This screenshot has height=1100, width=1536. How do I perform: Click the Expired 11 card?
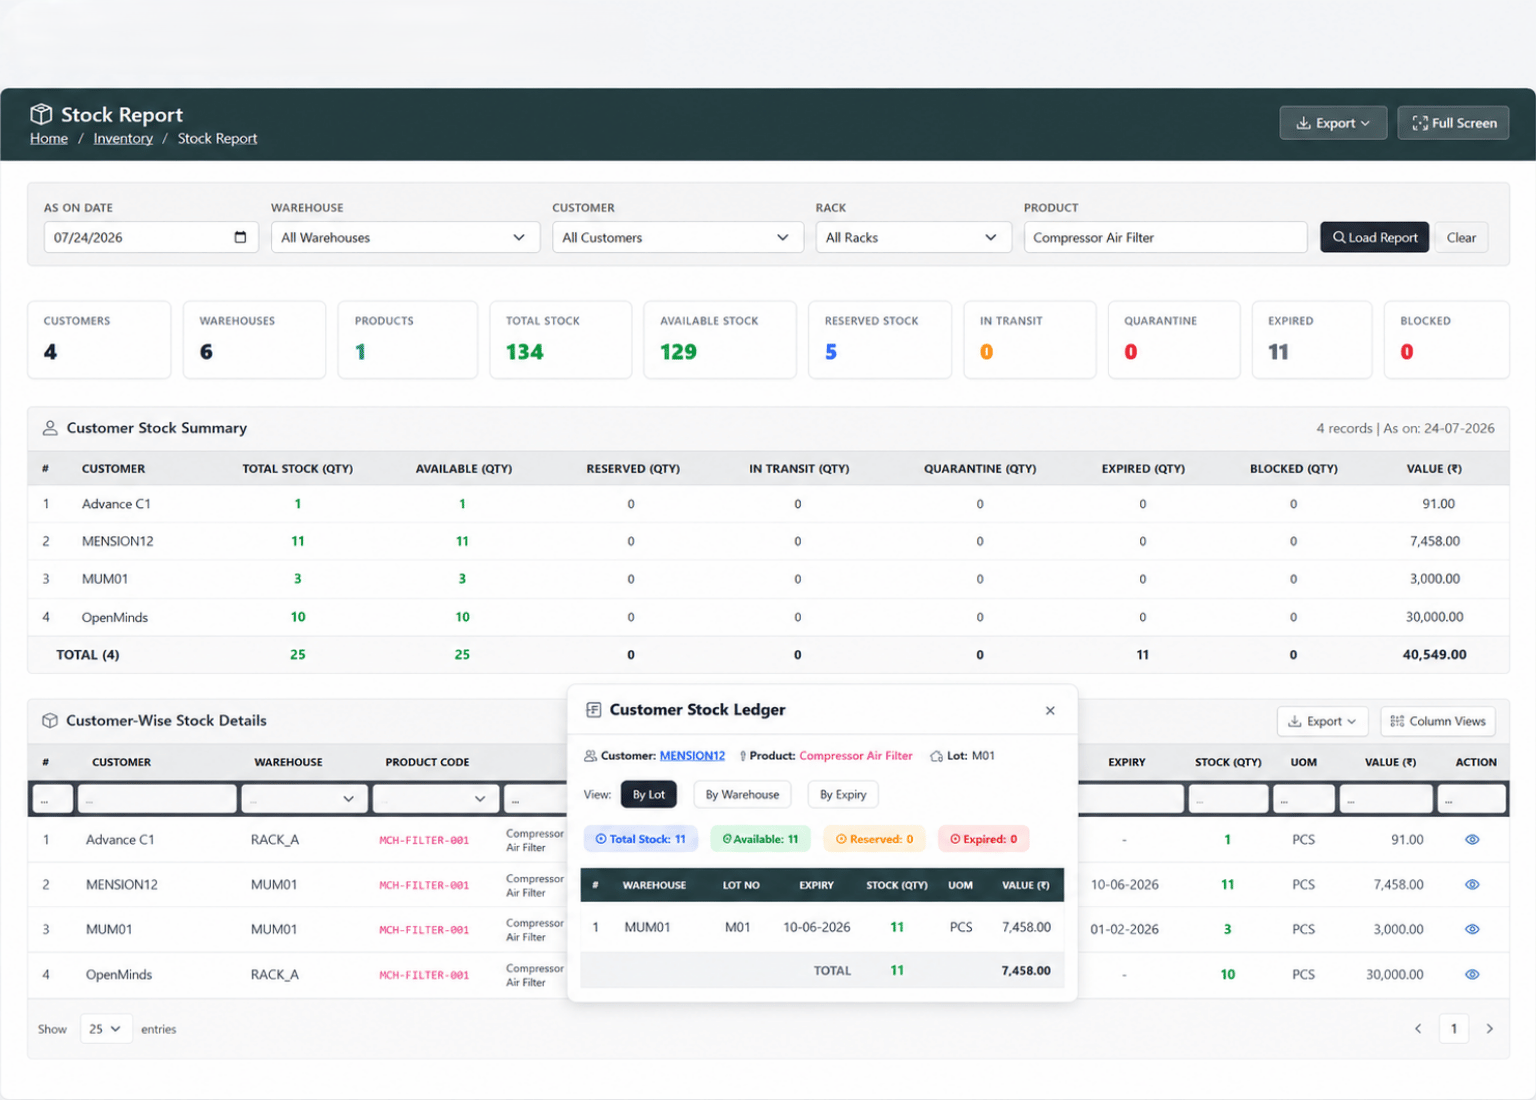tap(1311, 340)
